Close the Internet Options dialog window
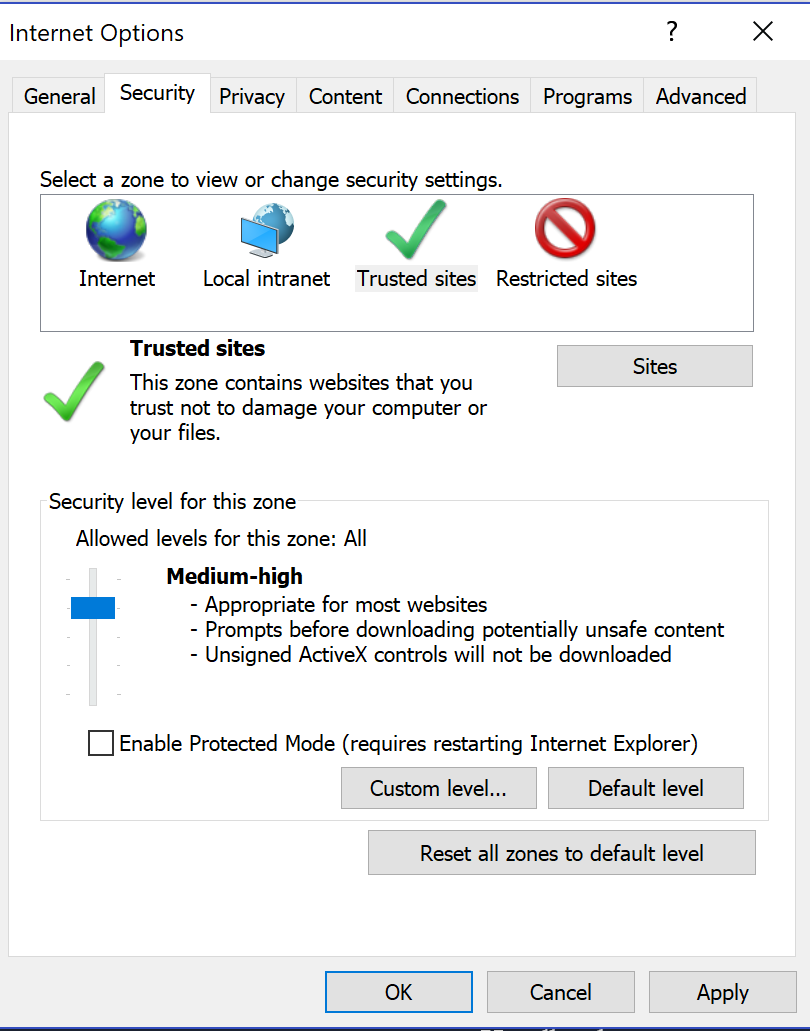Screen dimensions: 810x1031 (x=763, y=32)
